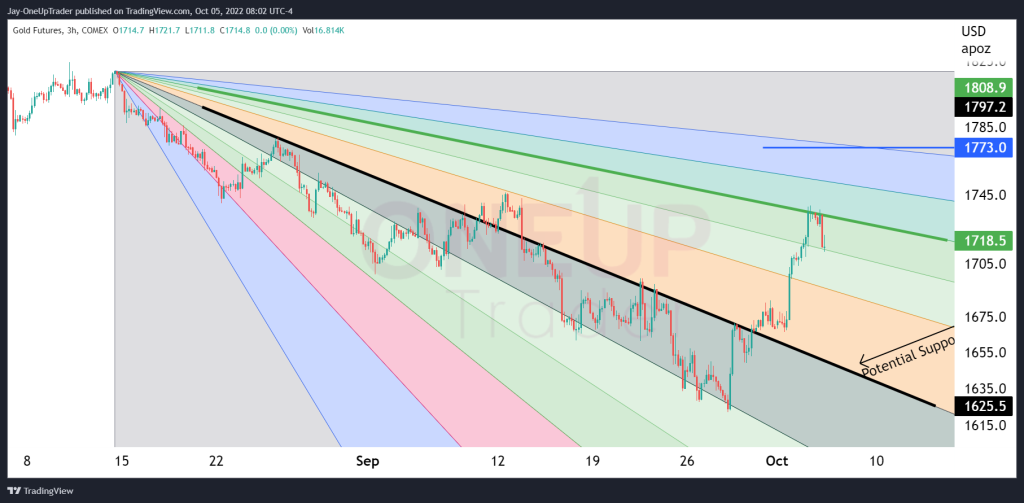The width and height of the screenshot is (1024, 503).
Task: Click the 1615.0 price axis label
Action: pyautogui.click(x=984, y=424)
